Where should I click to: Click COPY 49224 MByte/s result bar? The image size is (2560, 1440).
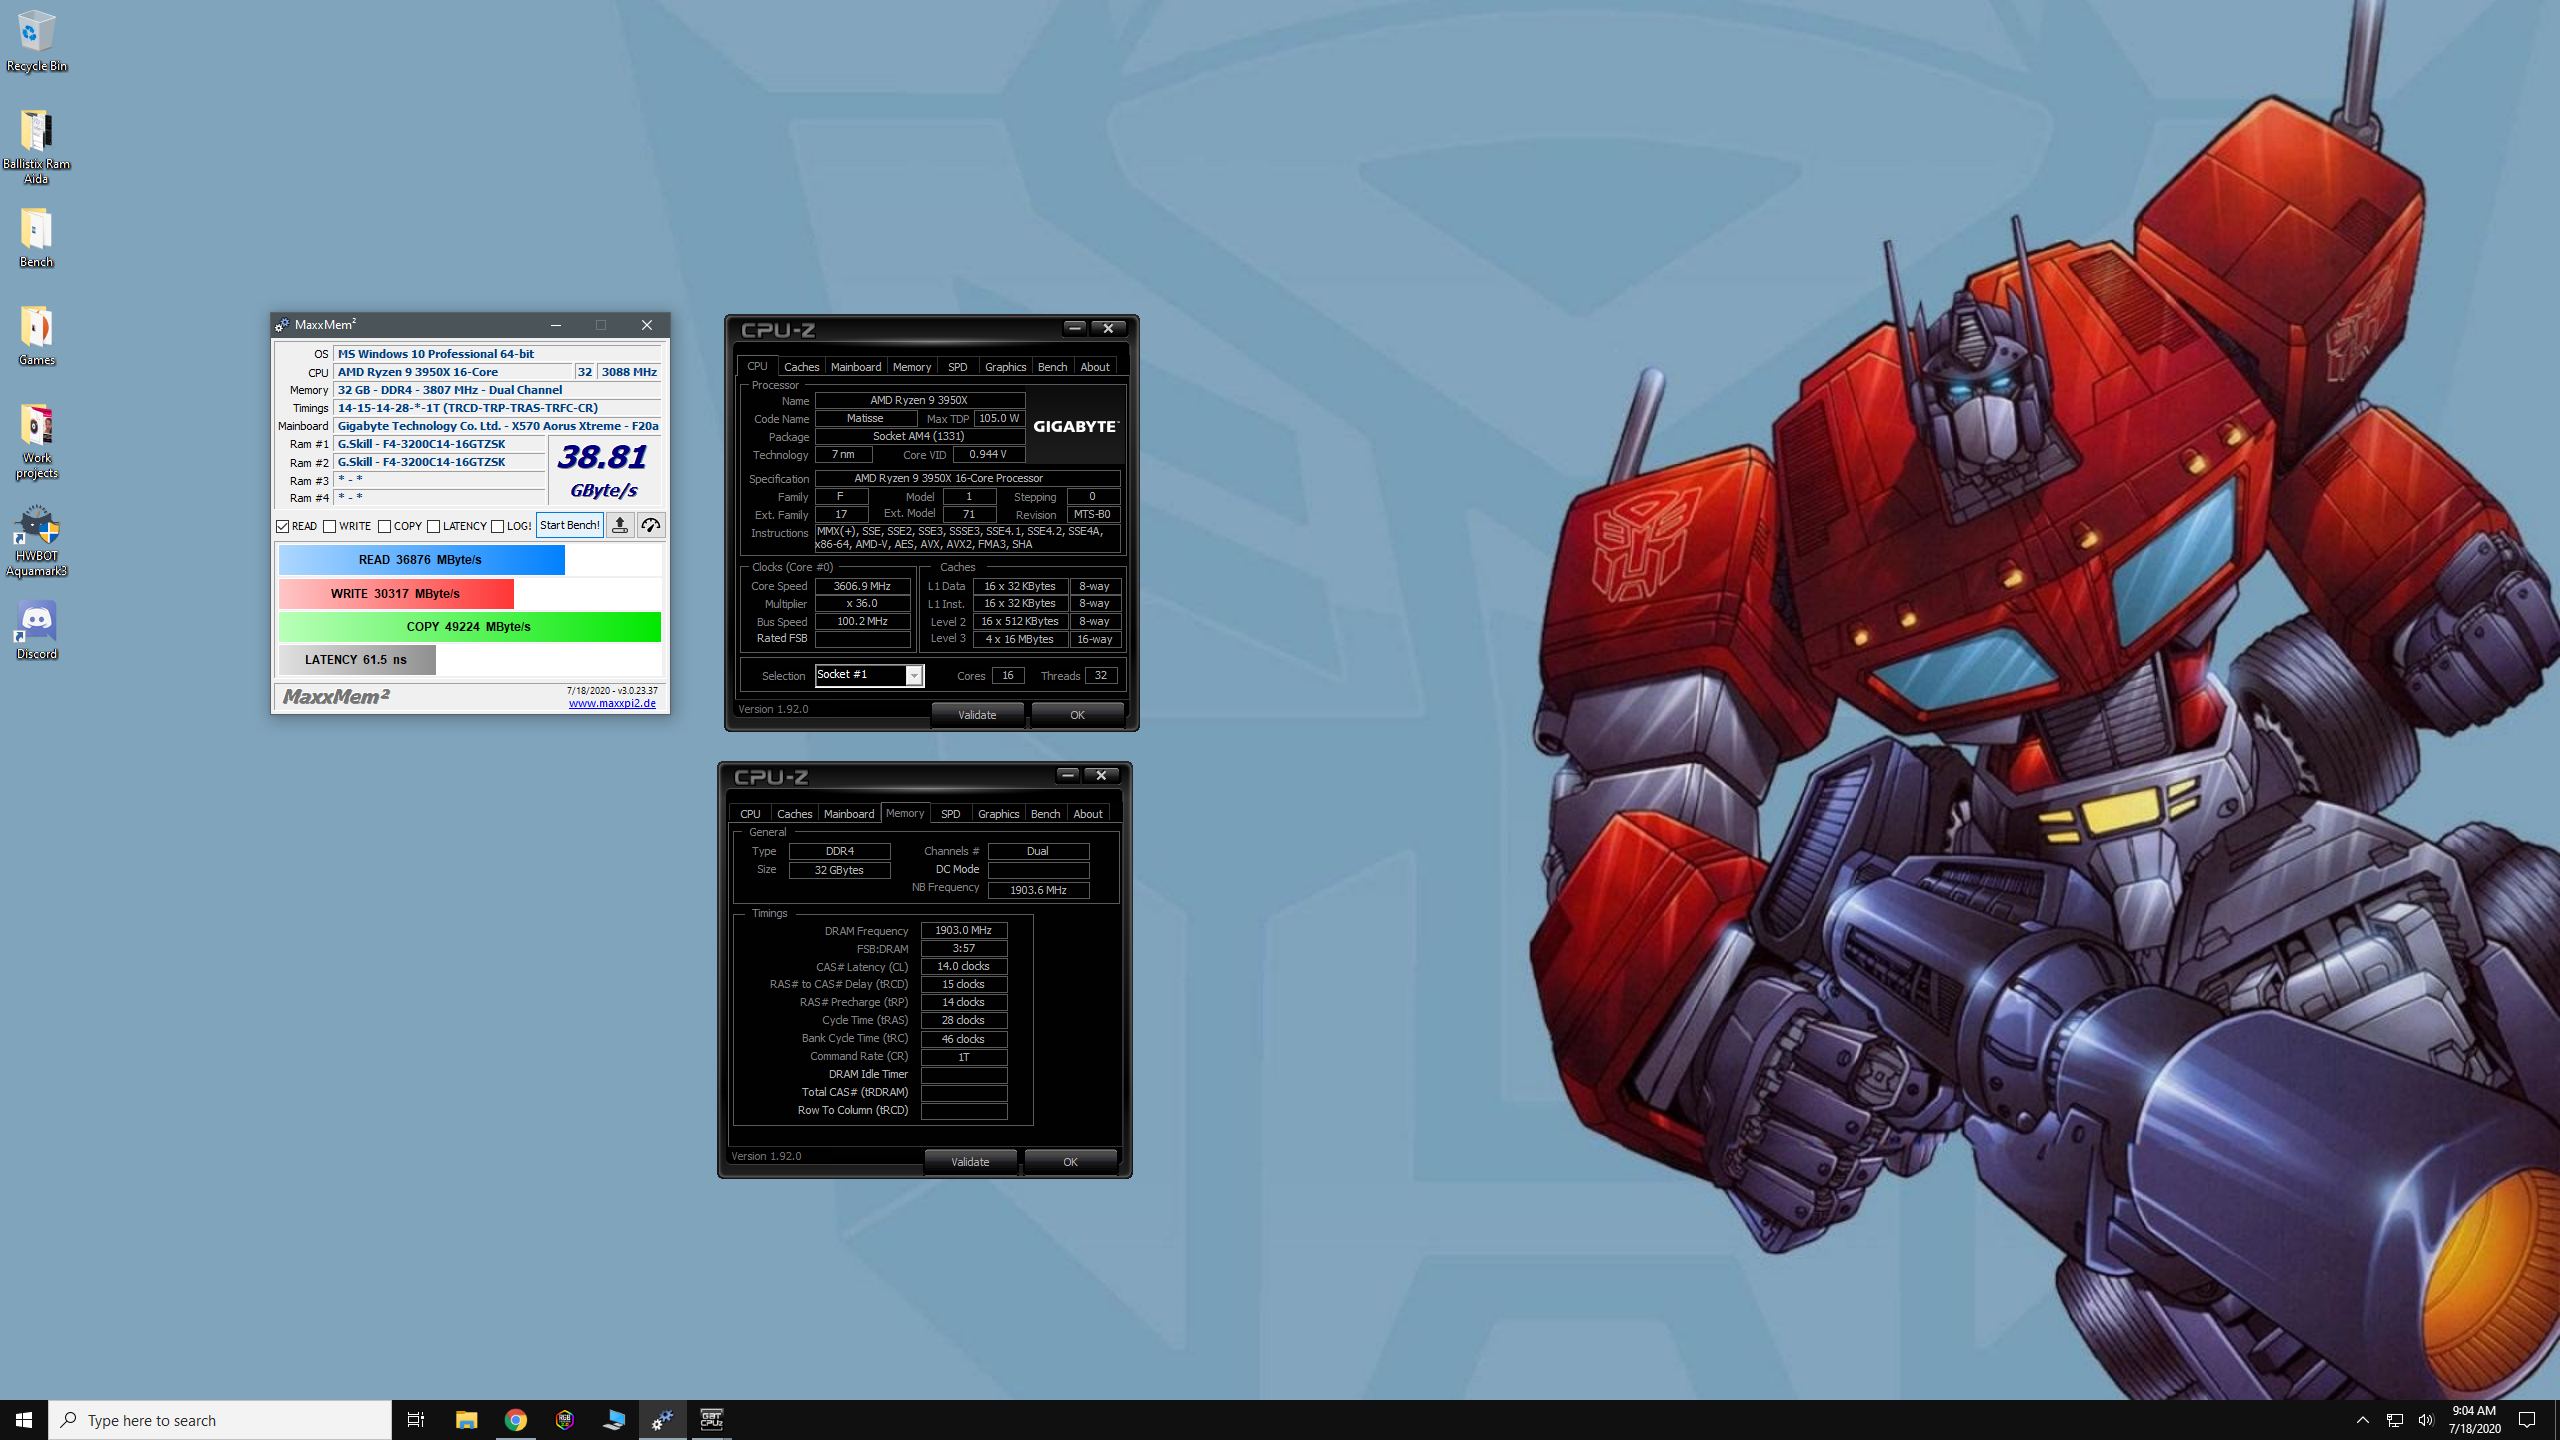tap(469, 627)
